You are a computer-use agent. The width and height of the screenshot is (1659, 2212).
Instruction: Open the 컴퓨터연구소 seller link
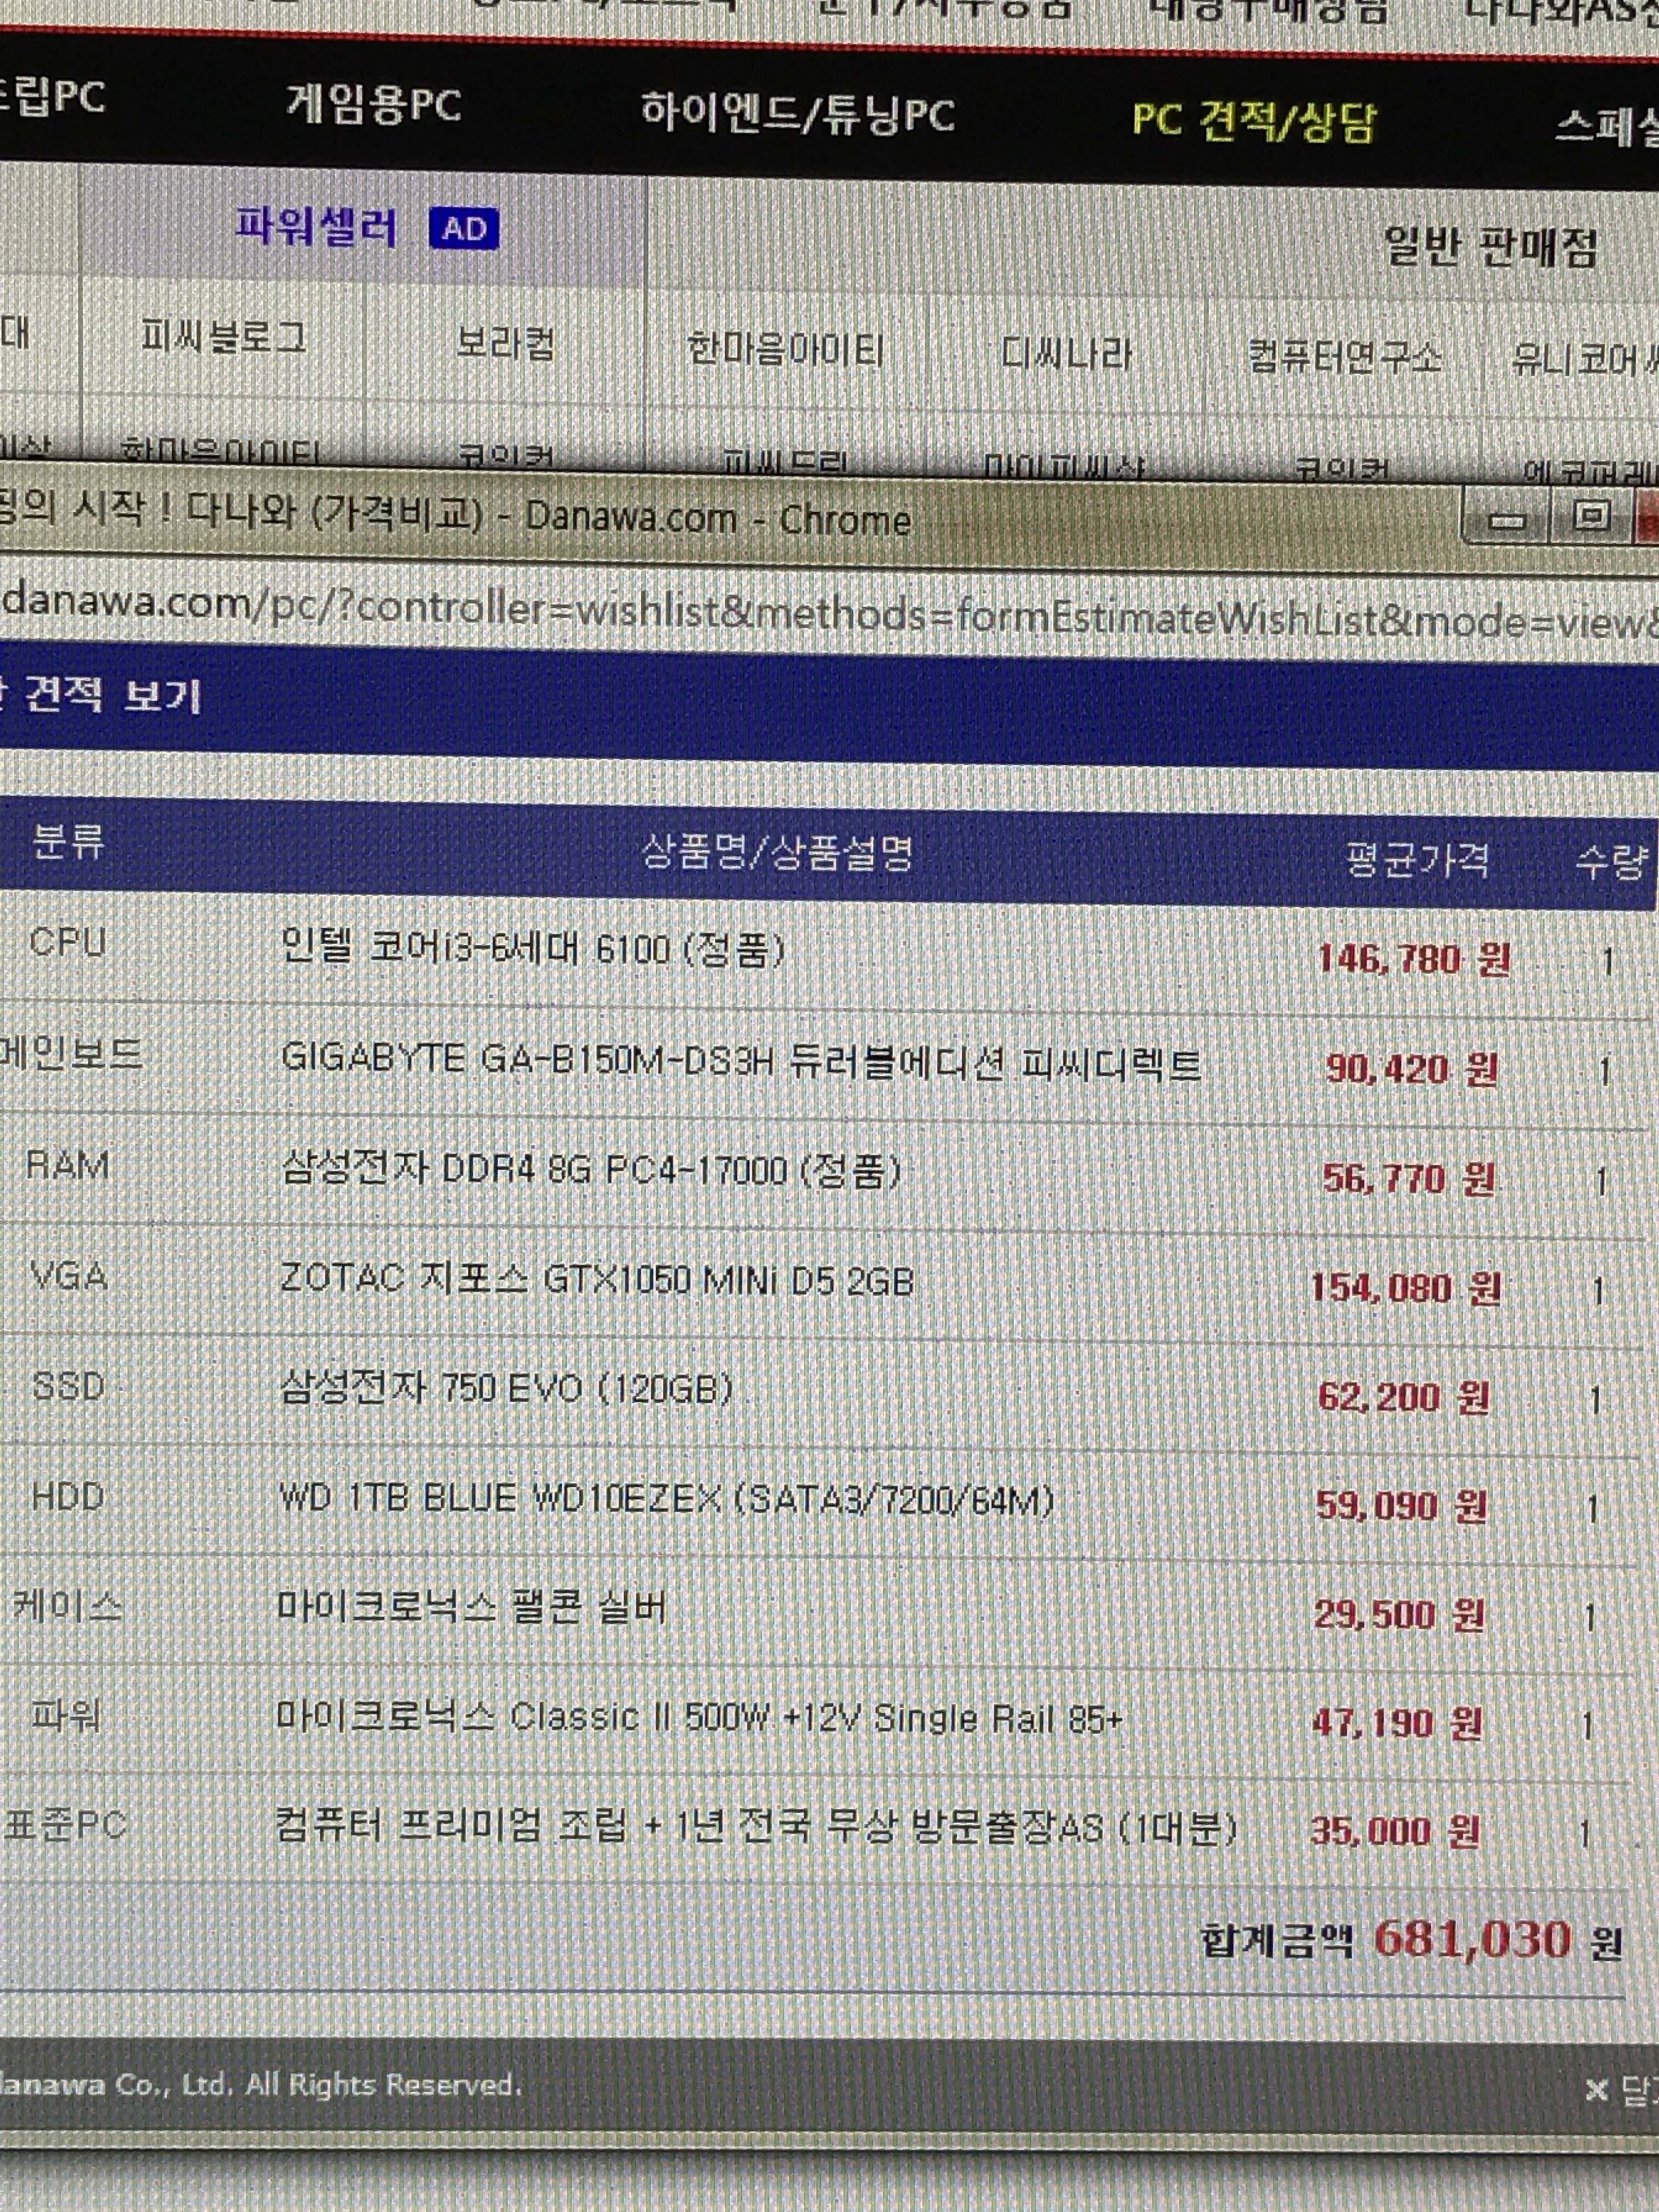(1345, 357)
